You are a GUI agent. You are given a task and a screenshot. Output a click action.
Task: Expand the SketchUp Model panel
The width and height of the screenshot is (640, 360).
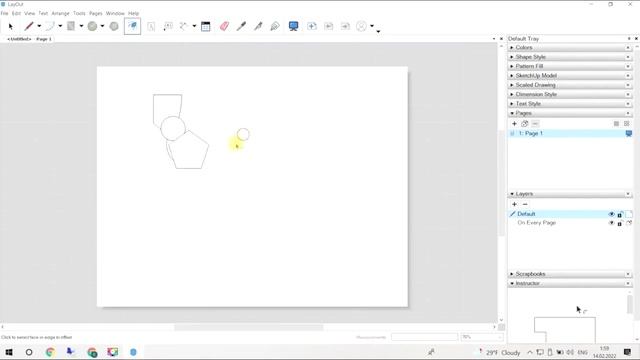coord(570,76)
